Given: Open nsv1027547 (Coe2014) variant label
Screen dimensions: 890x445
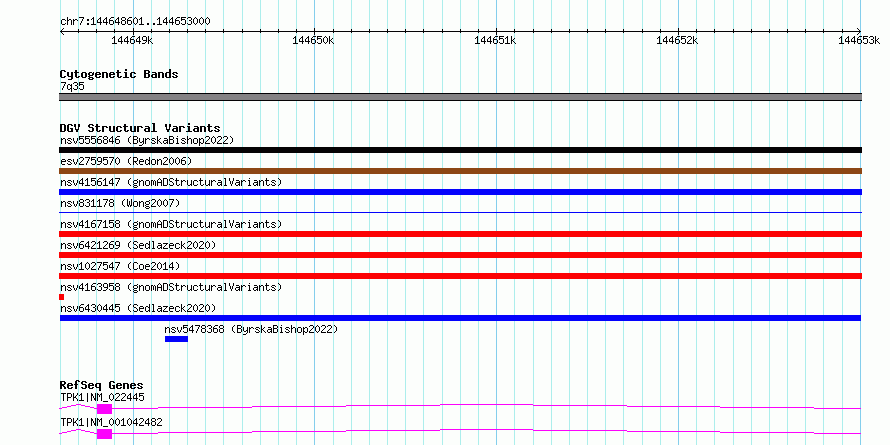Looking at the screenshot, I should tap(120, 266).
